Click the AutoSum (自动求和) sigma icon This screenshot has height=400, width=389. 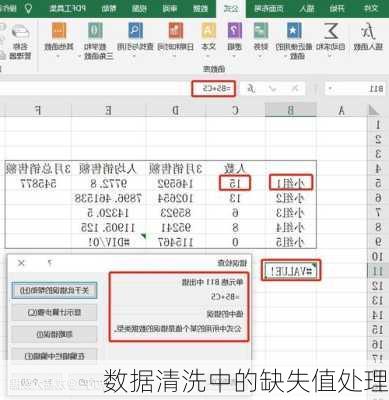(331, 32)
